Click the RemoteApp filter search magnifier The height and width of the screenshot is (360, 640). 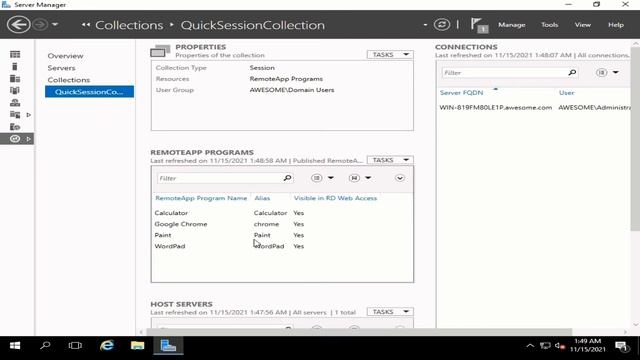point(287,178)
